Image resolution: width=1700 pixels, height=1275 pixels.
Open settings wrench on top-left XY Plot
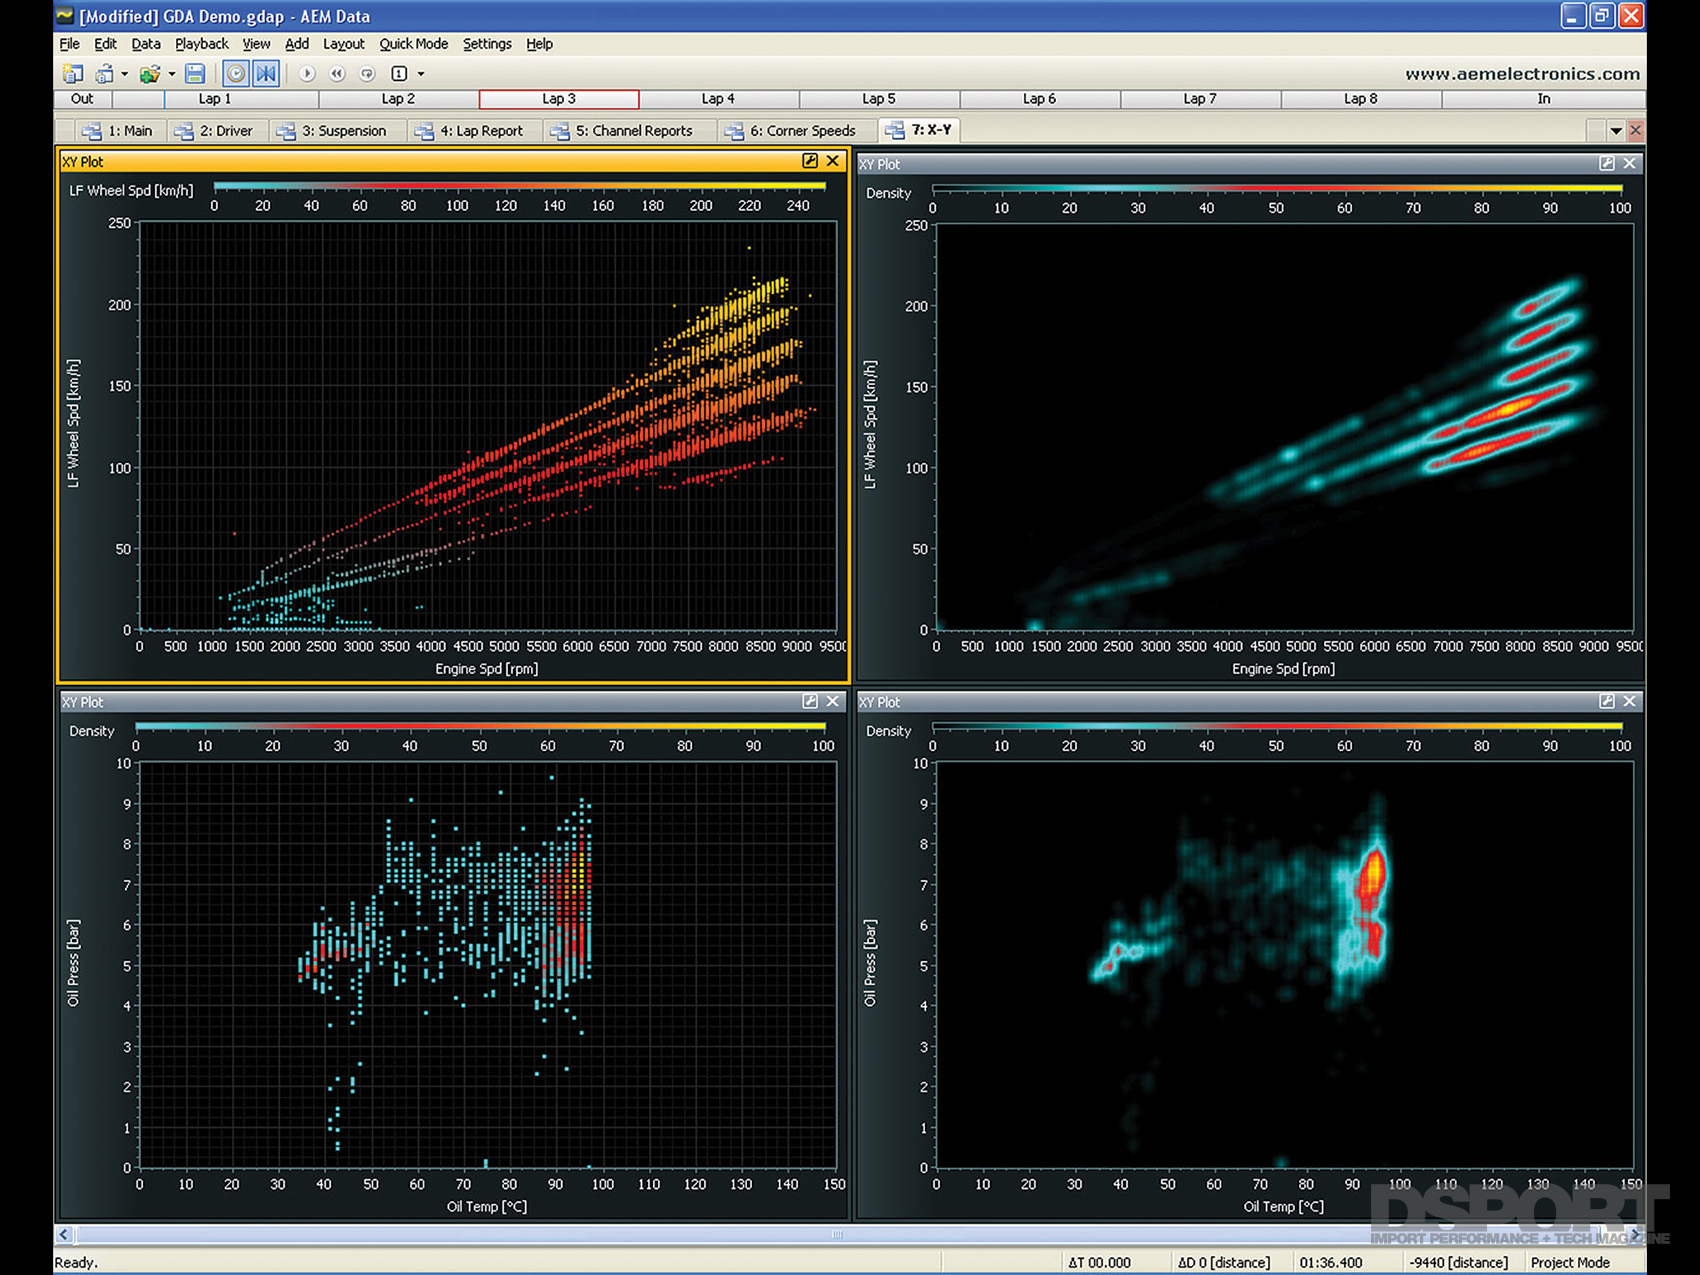click(x=810, y=161)
